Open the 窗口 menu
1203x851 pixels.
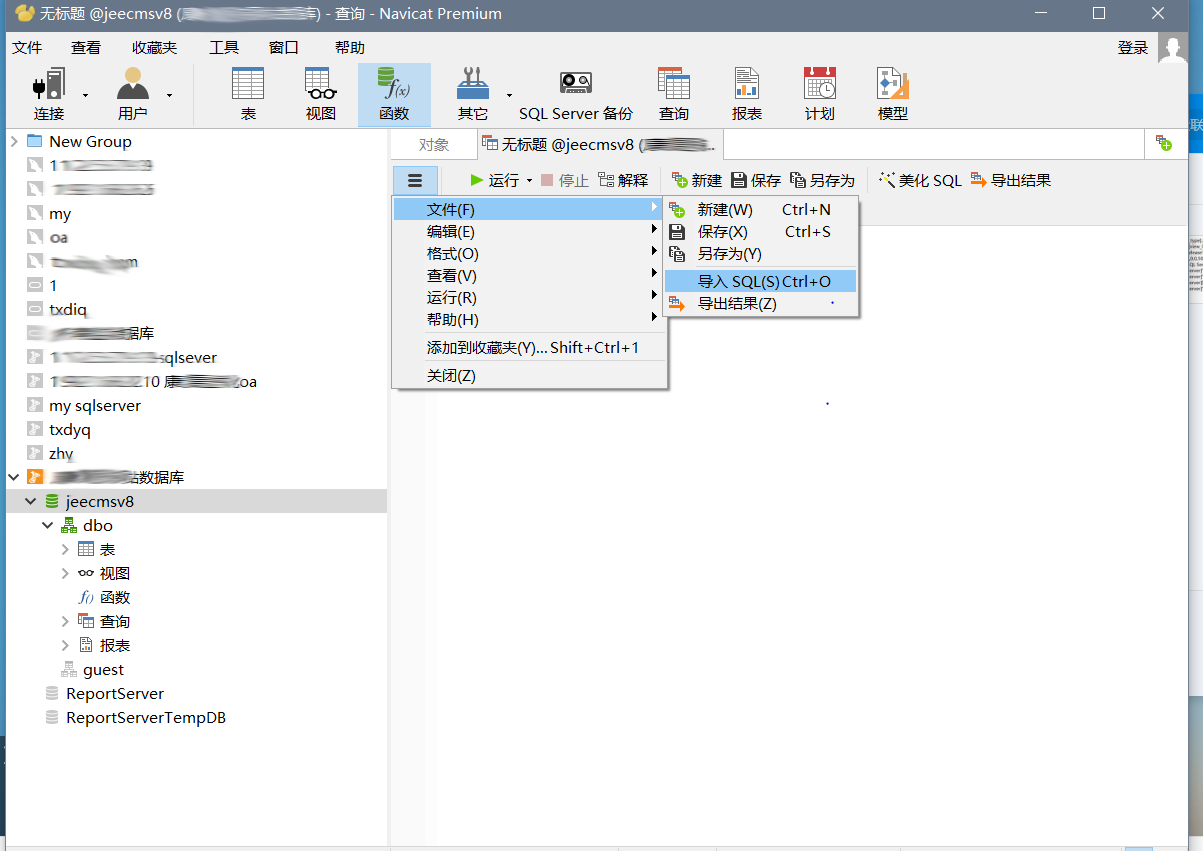click(x=284, y=47)
